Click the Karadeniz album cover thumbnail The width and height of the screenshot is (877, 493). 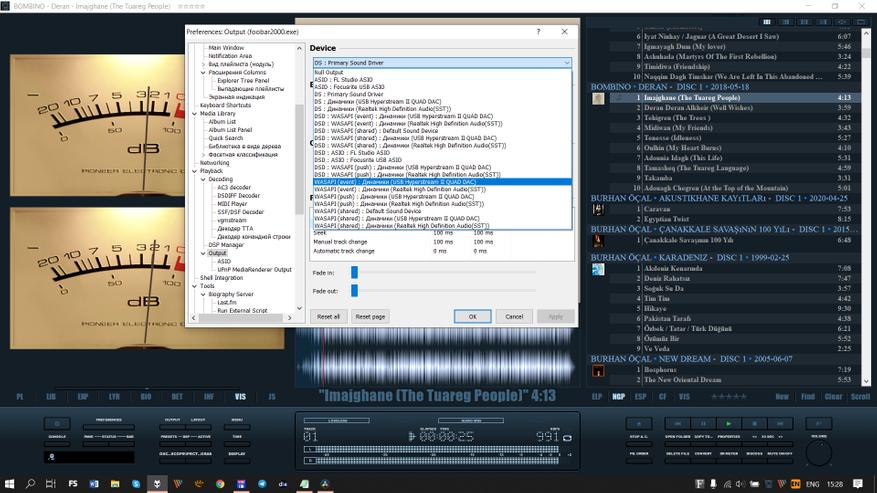[598, 269]
